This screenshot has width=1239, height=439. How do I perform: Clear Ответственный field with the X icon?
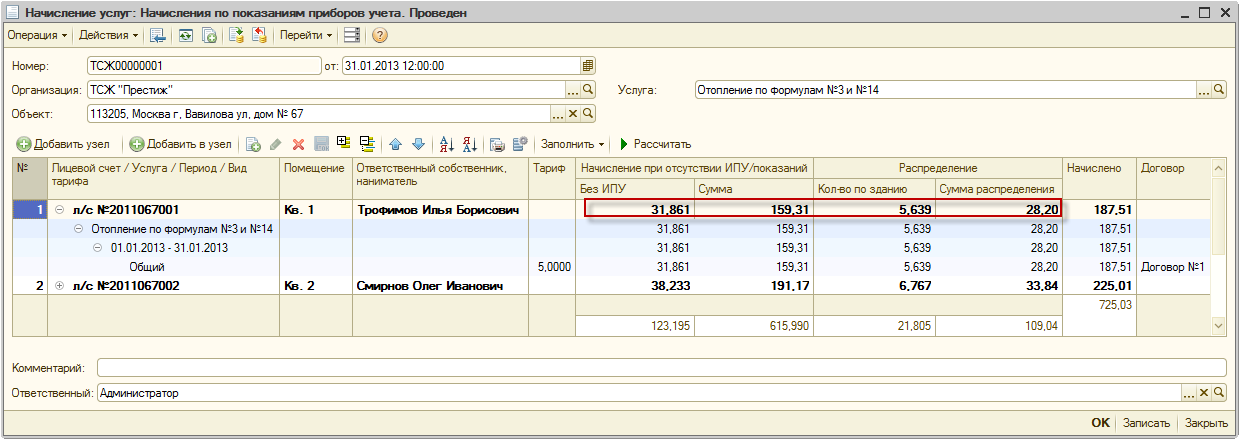tap(1205, 393)
